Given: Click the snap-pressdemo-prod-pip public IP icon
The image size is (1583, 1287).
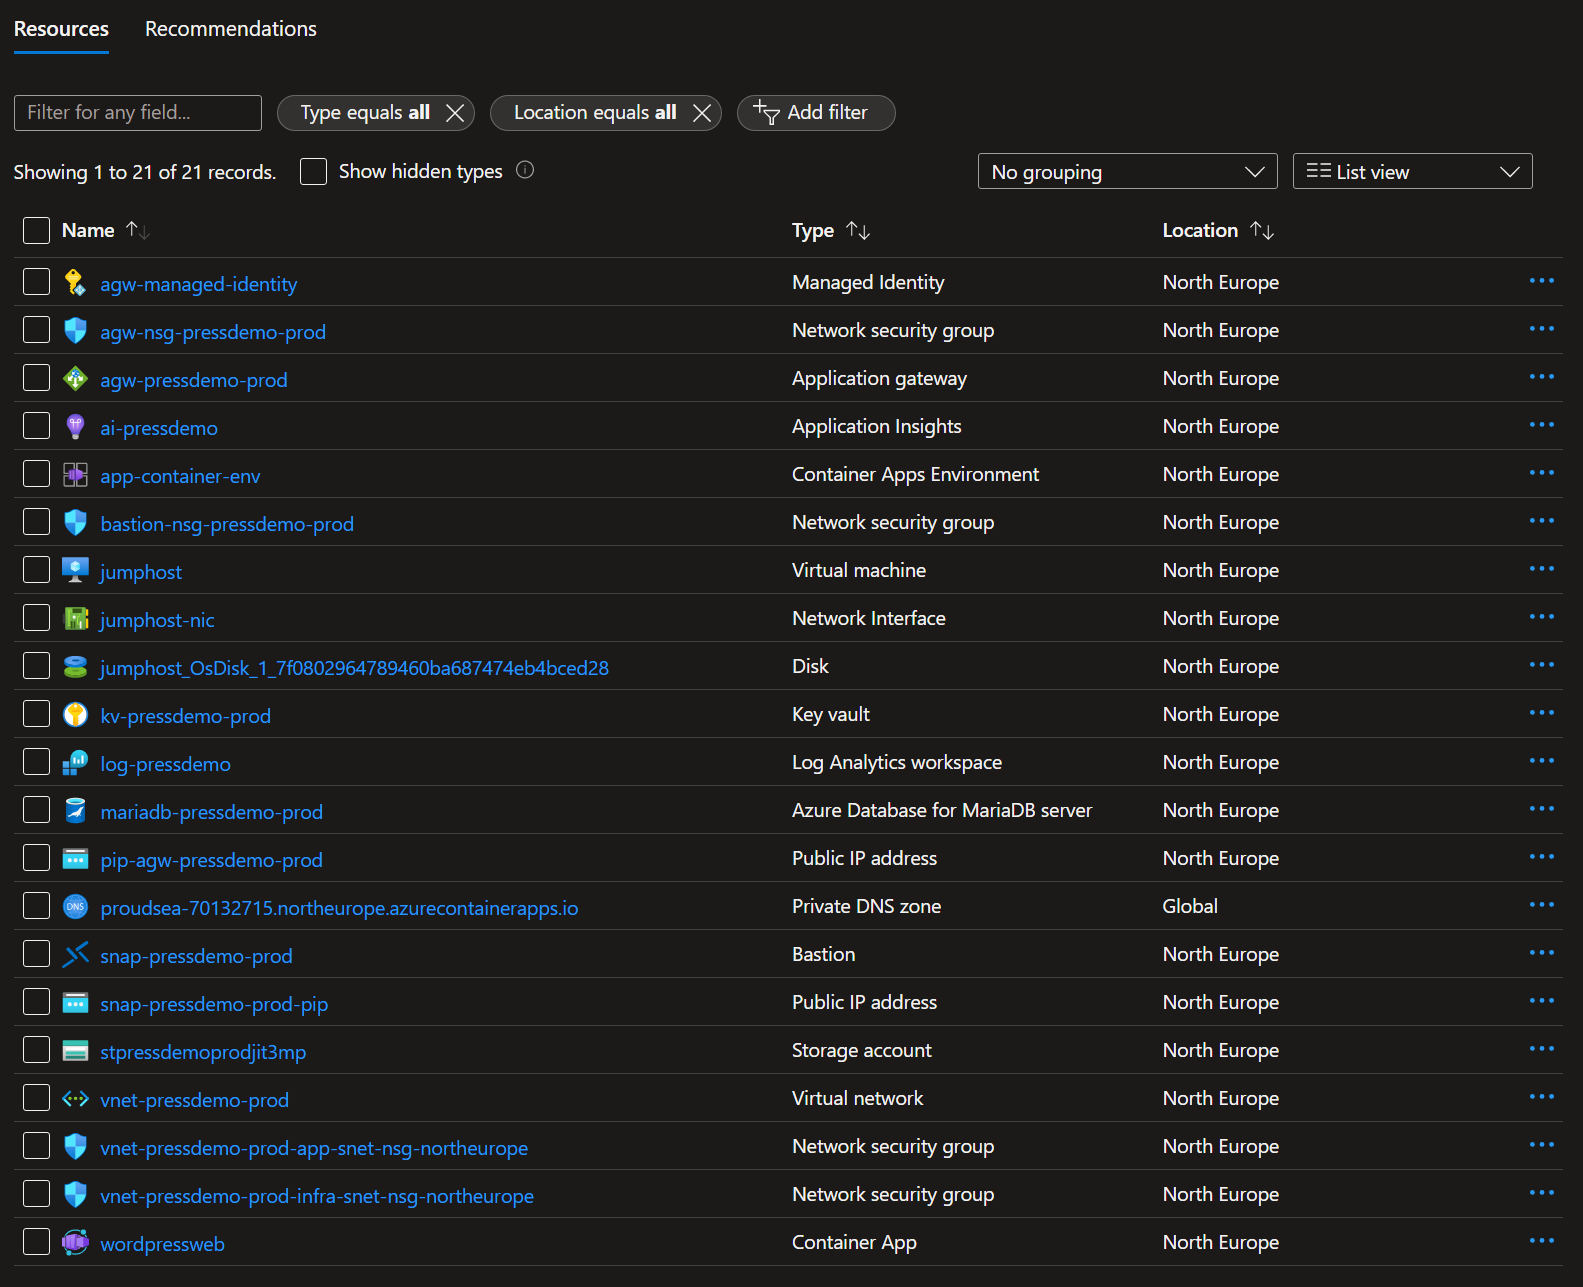Looking at the screenshot, I should [x=75, y=1002].
